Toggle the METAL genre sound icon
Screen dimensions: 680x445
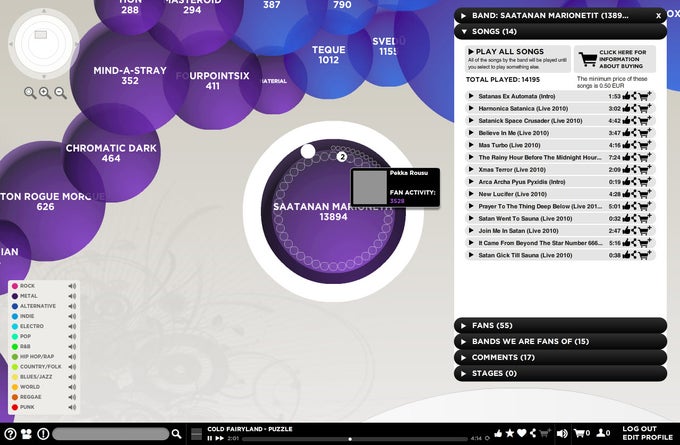[x=72, y=296]
